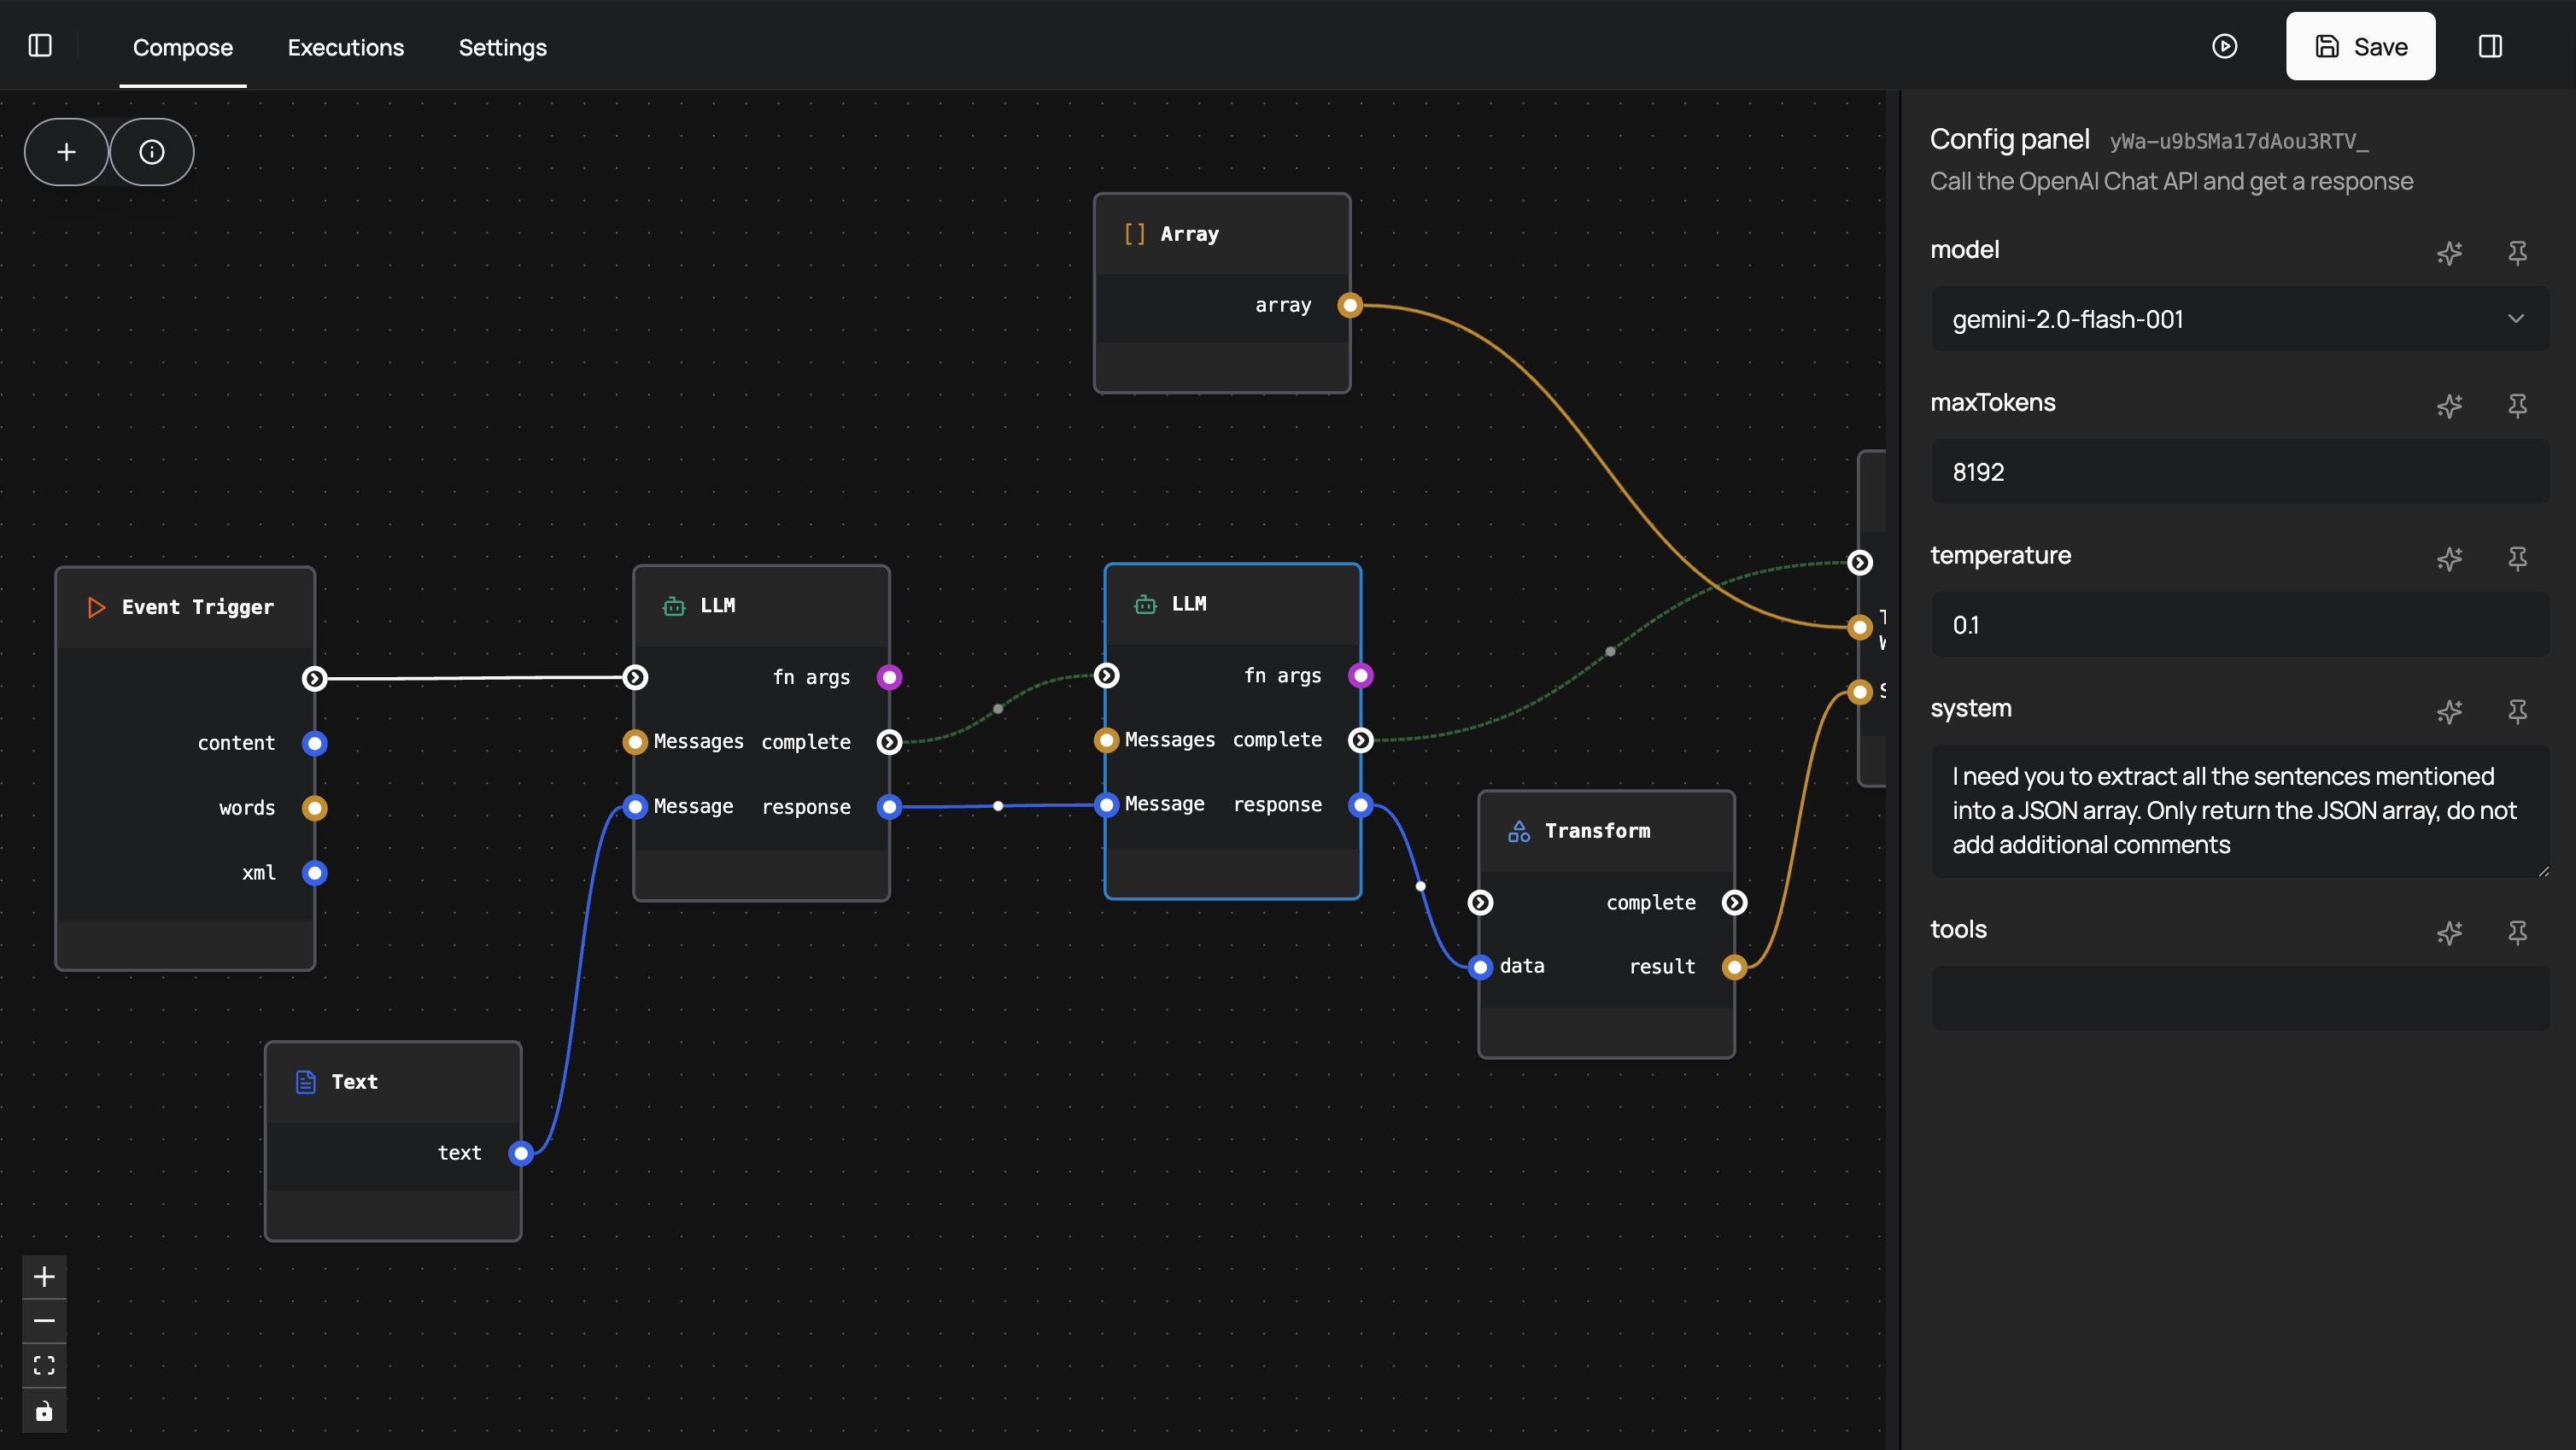Click the zoom-out minus control
Screen dimensions: 2576x1450
pos(44,1320)
